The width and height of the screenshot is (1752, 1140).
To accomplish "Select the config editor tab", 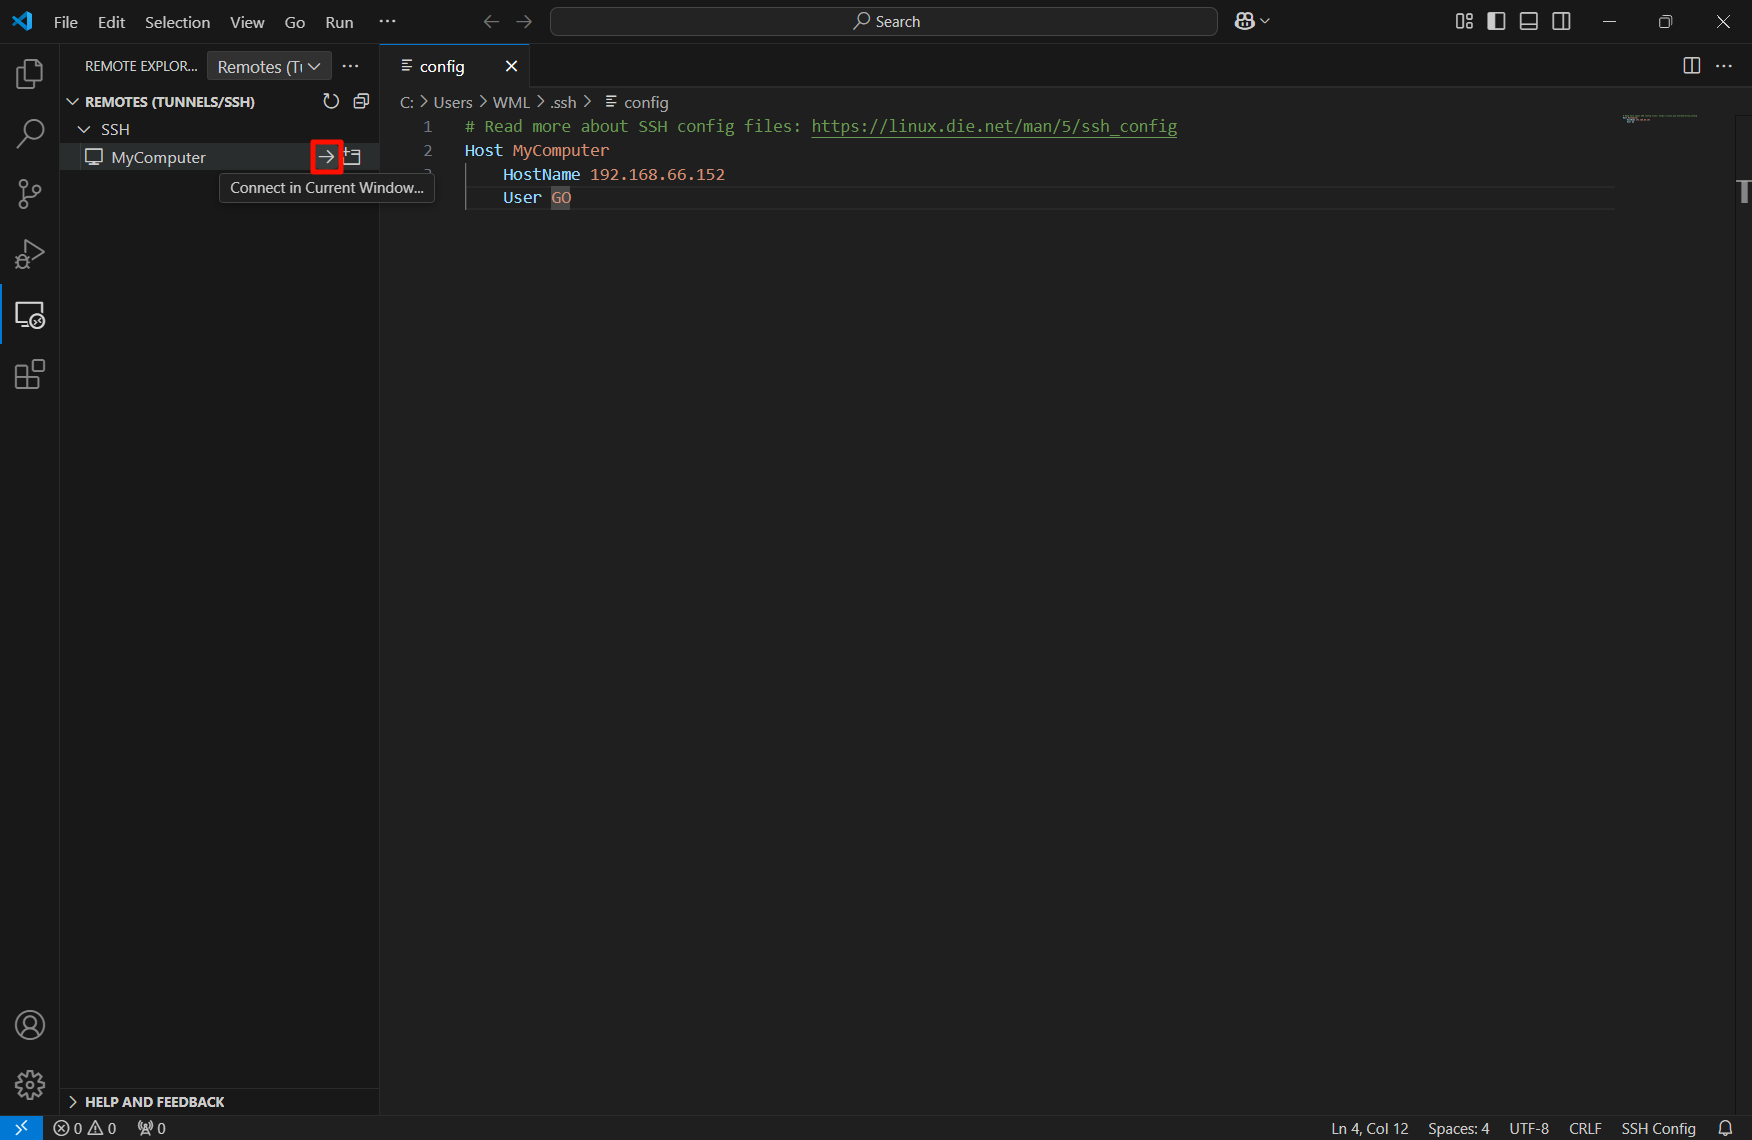I will coord(442,66).
